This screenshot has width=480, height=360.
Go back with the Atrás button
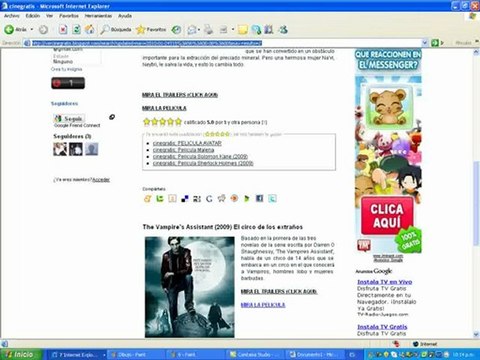pyautogui.click(x=15, y=30)
